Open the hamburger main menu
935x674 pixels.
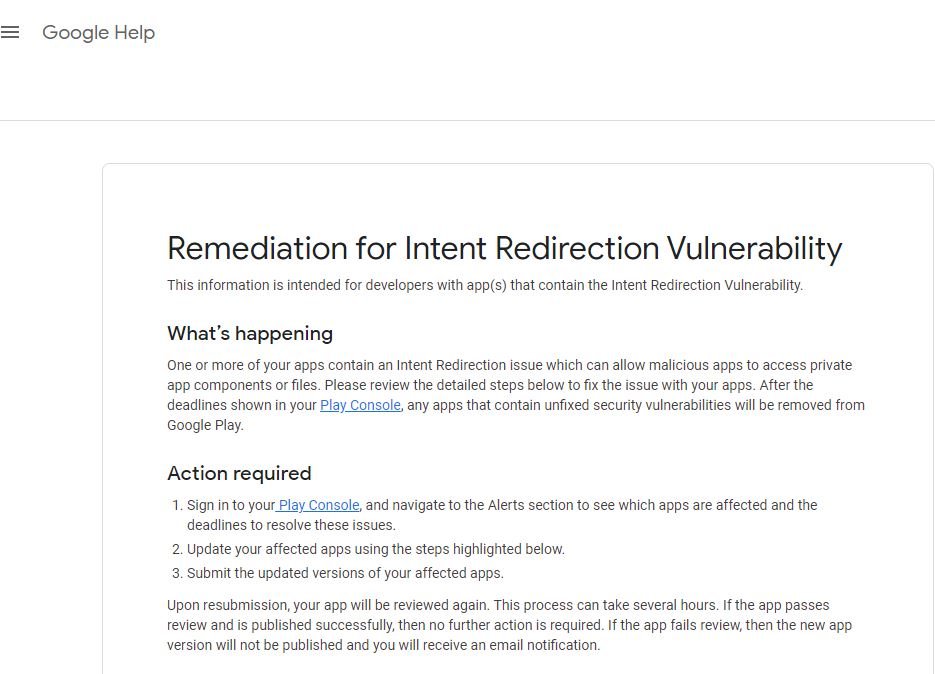[x=10, y=33]
